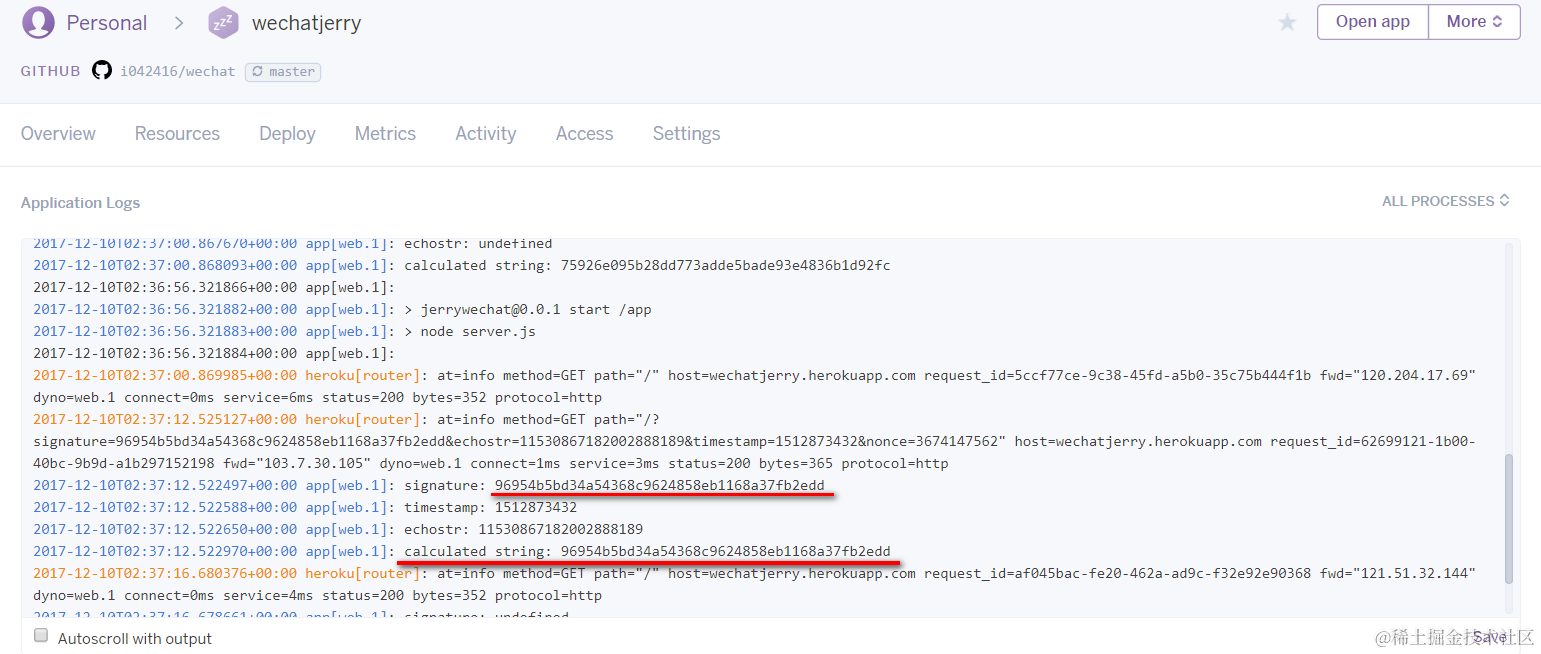Screen dimensions: 1541x654
Task: Click the master branch badge
Action: pyautogui.click(x=283, y=71)
